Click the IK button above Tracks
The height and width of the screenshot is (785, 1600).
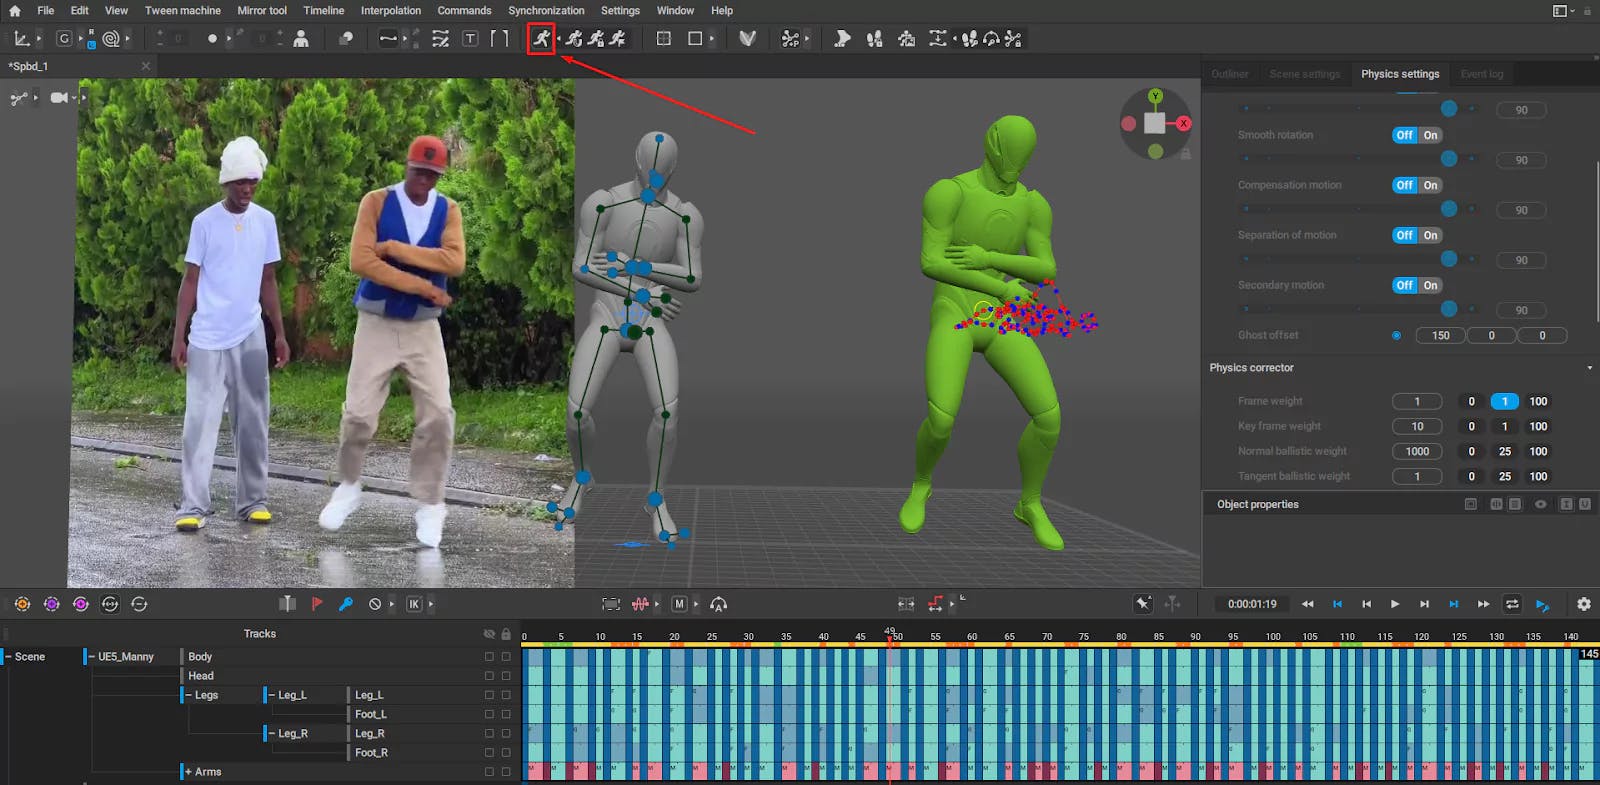(414, 604)
